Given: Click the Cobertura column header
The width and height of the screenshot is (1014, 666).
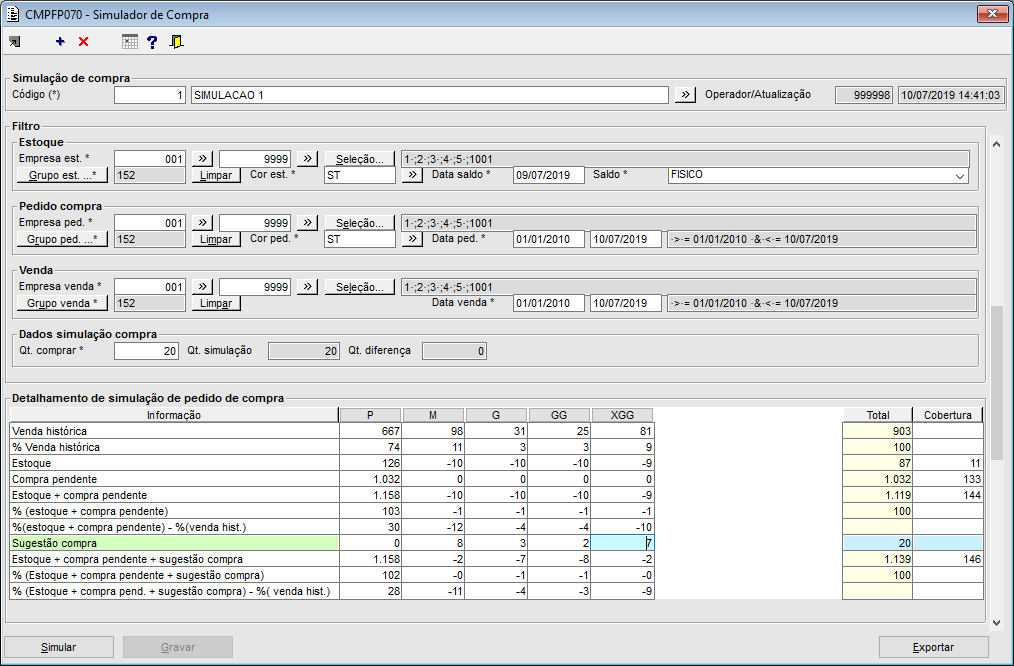Looking at the screenshot, I should [x=947, y=415].
